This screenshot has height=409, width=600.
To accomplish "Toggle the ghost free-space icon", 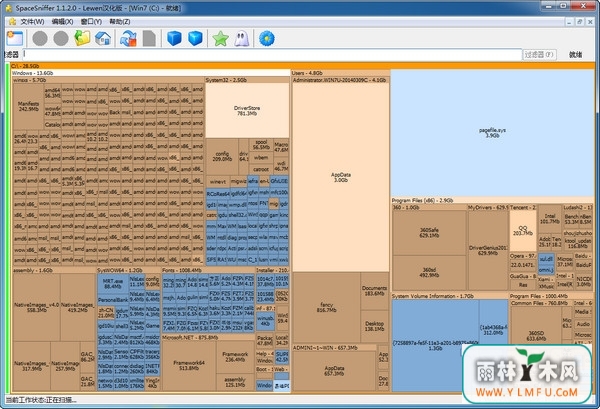I will (x=241, y=38).
